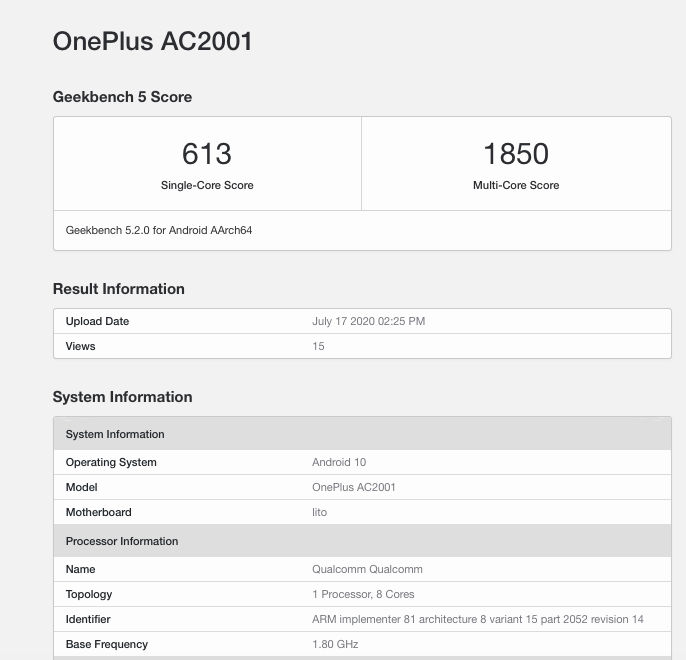Screen dimensions: 686x660
Task: Click the Single-Core Score label
Action: coord(207,185)
